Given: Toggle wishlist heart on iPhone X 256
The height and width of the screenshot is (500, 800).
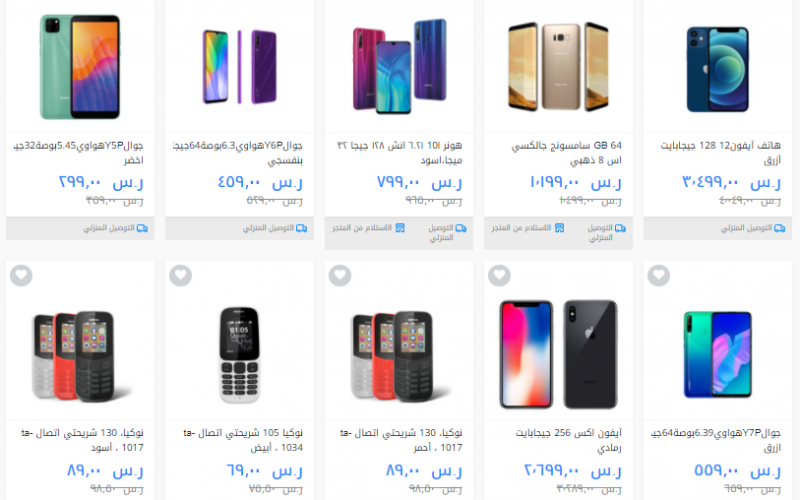Looking at the screenshot, I should [499, 276].
